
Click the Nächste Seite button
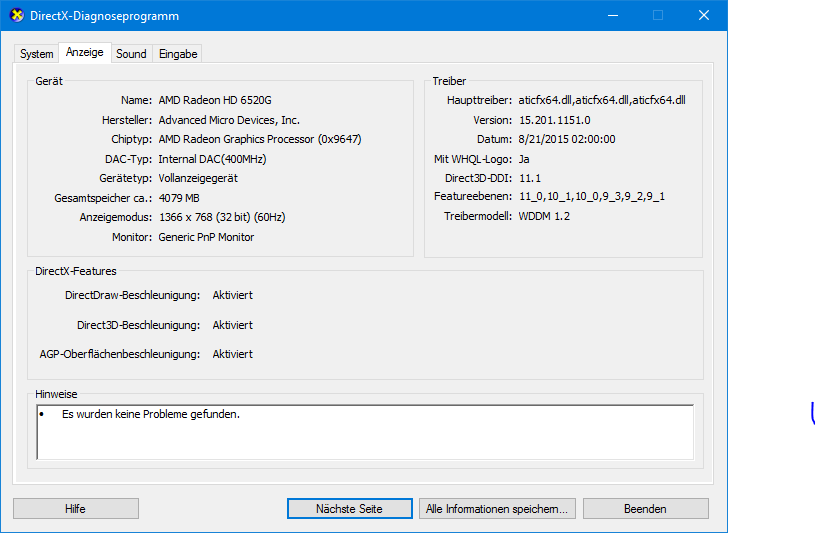click(349, 509)
